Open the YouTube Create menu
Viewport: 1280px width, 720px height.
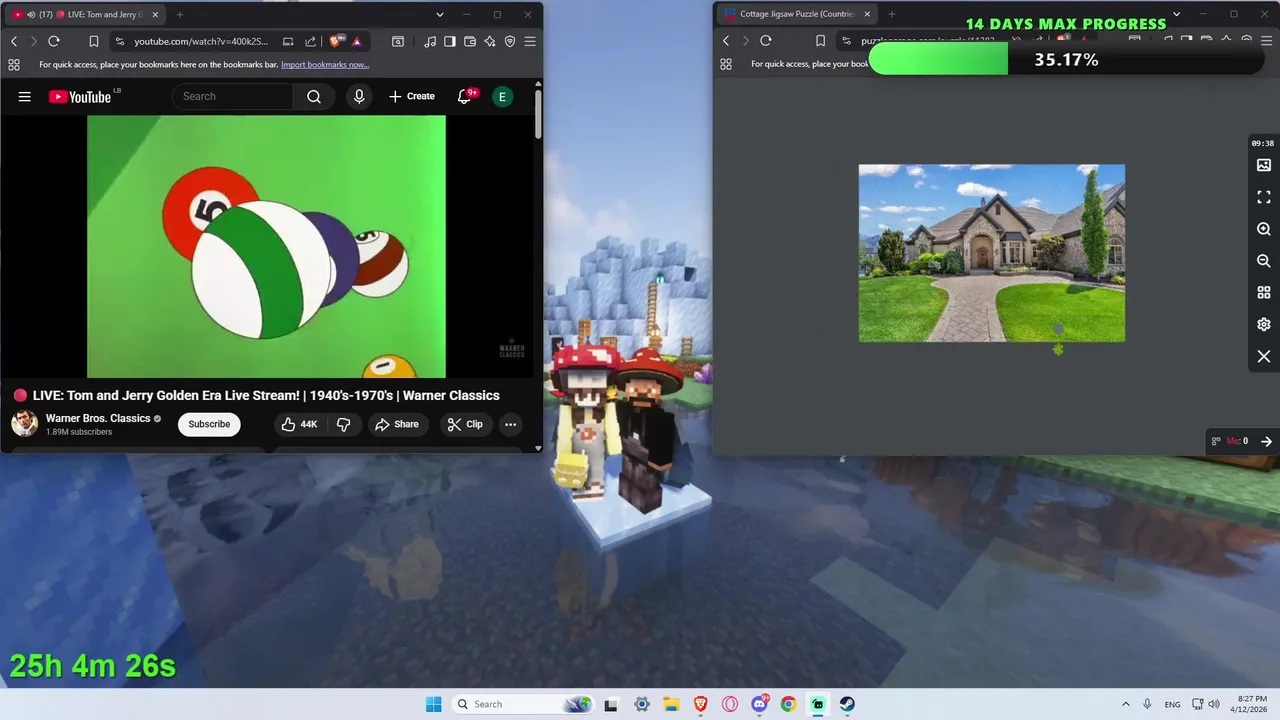pyautogui.click(x=412, y=96)
